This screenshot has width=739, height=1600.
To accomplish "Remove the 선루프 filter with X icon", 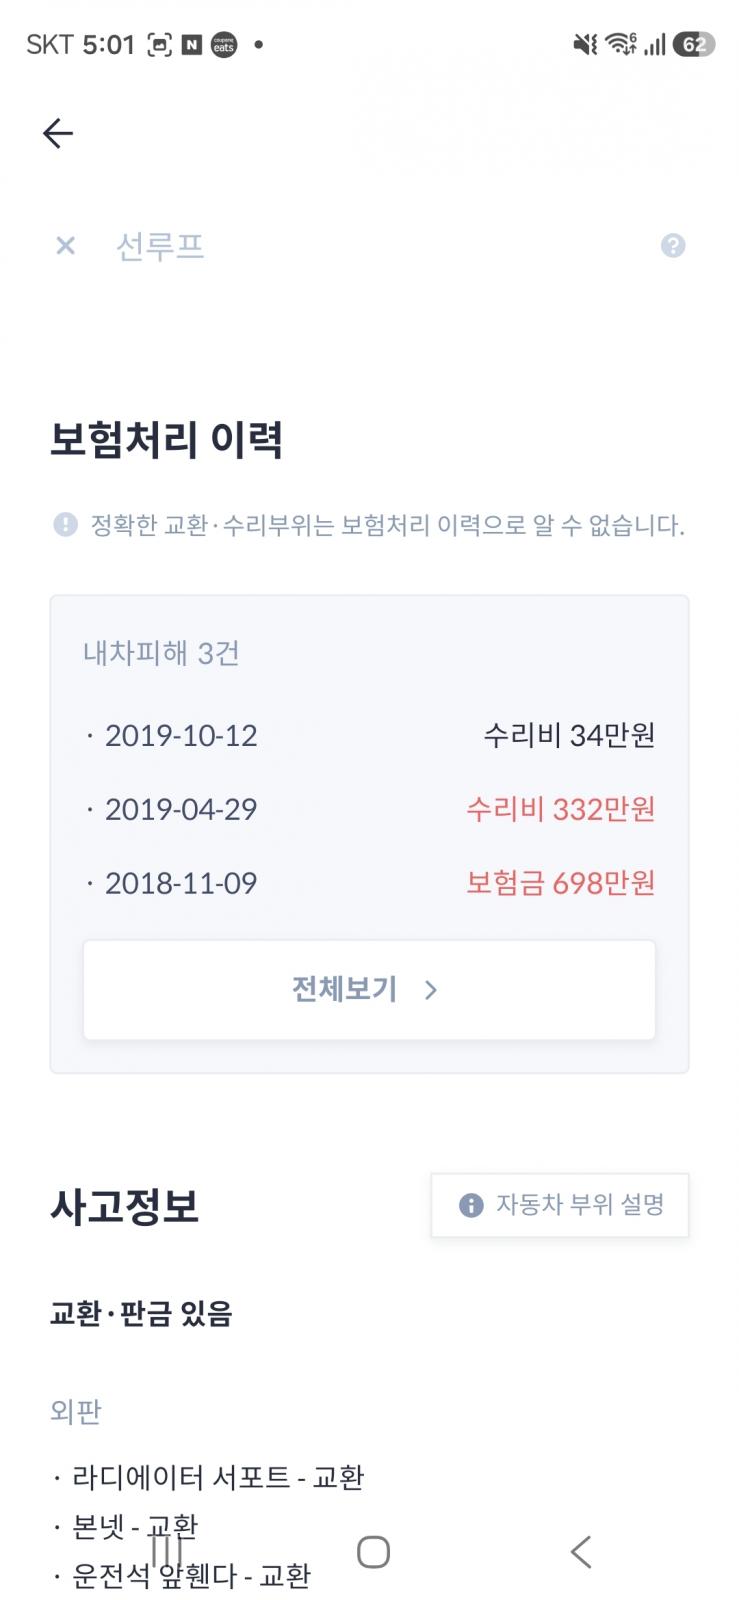I will (66, 245).
